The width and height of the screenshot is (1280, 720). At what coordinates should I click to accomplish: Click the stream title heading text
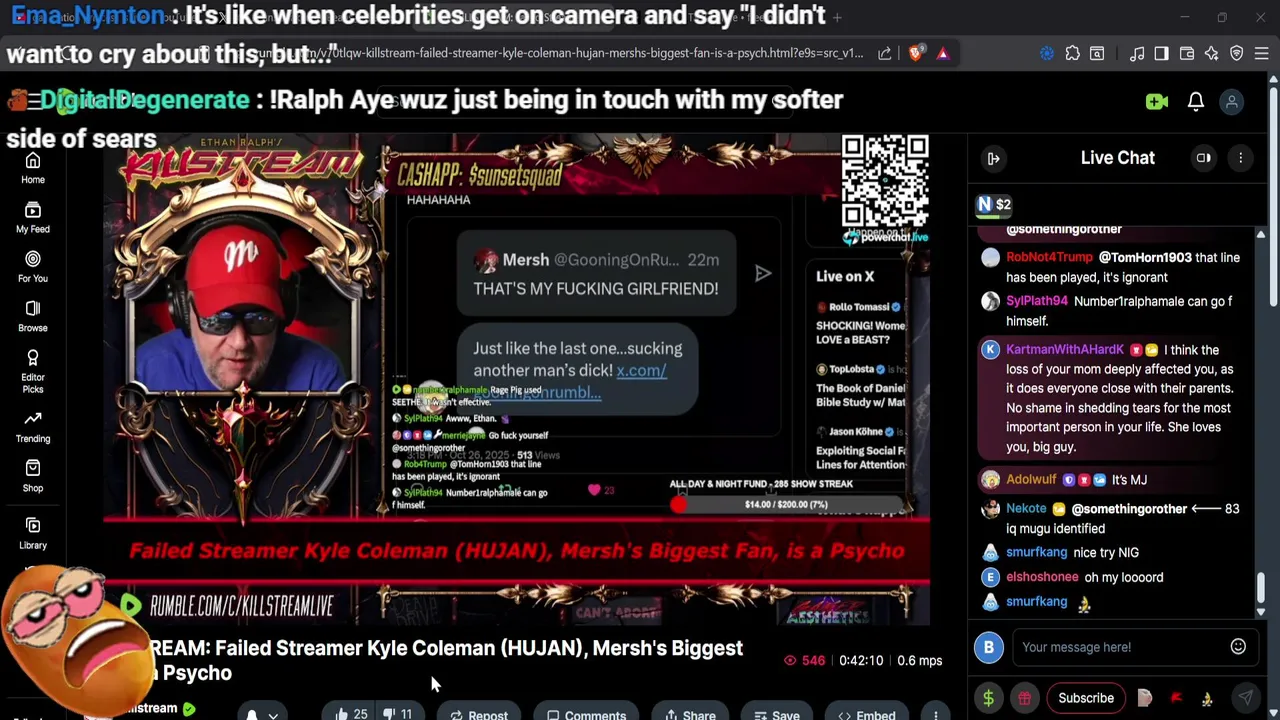tap(446, 660)
